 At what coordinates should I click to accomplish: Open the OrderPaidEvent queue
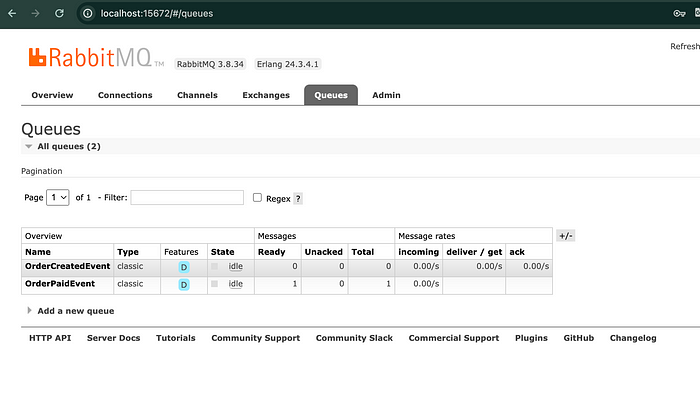60,284
